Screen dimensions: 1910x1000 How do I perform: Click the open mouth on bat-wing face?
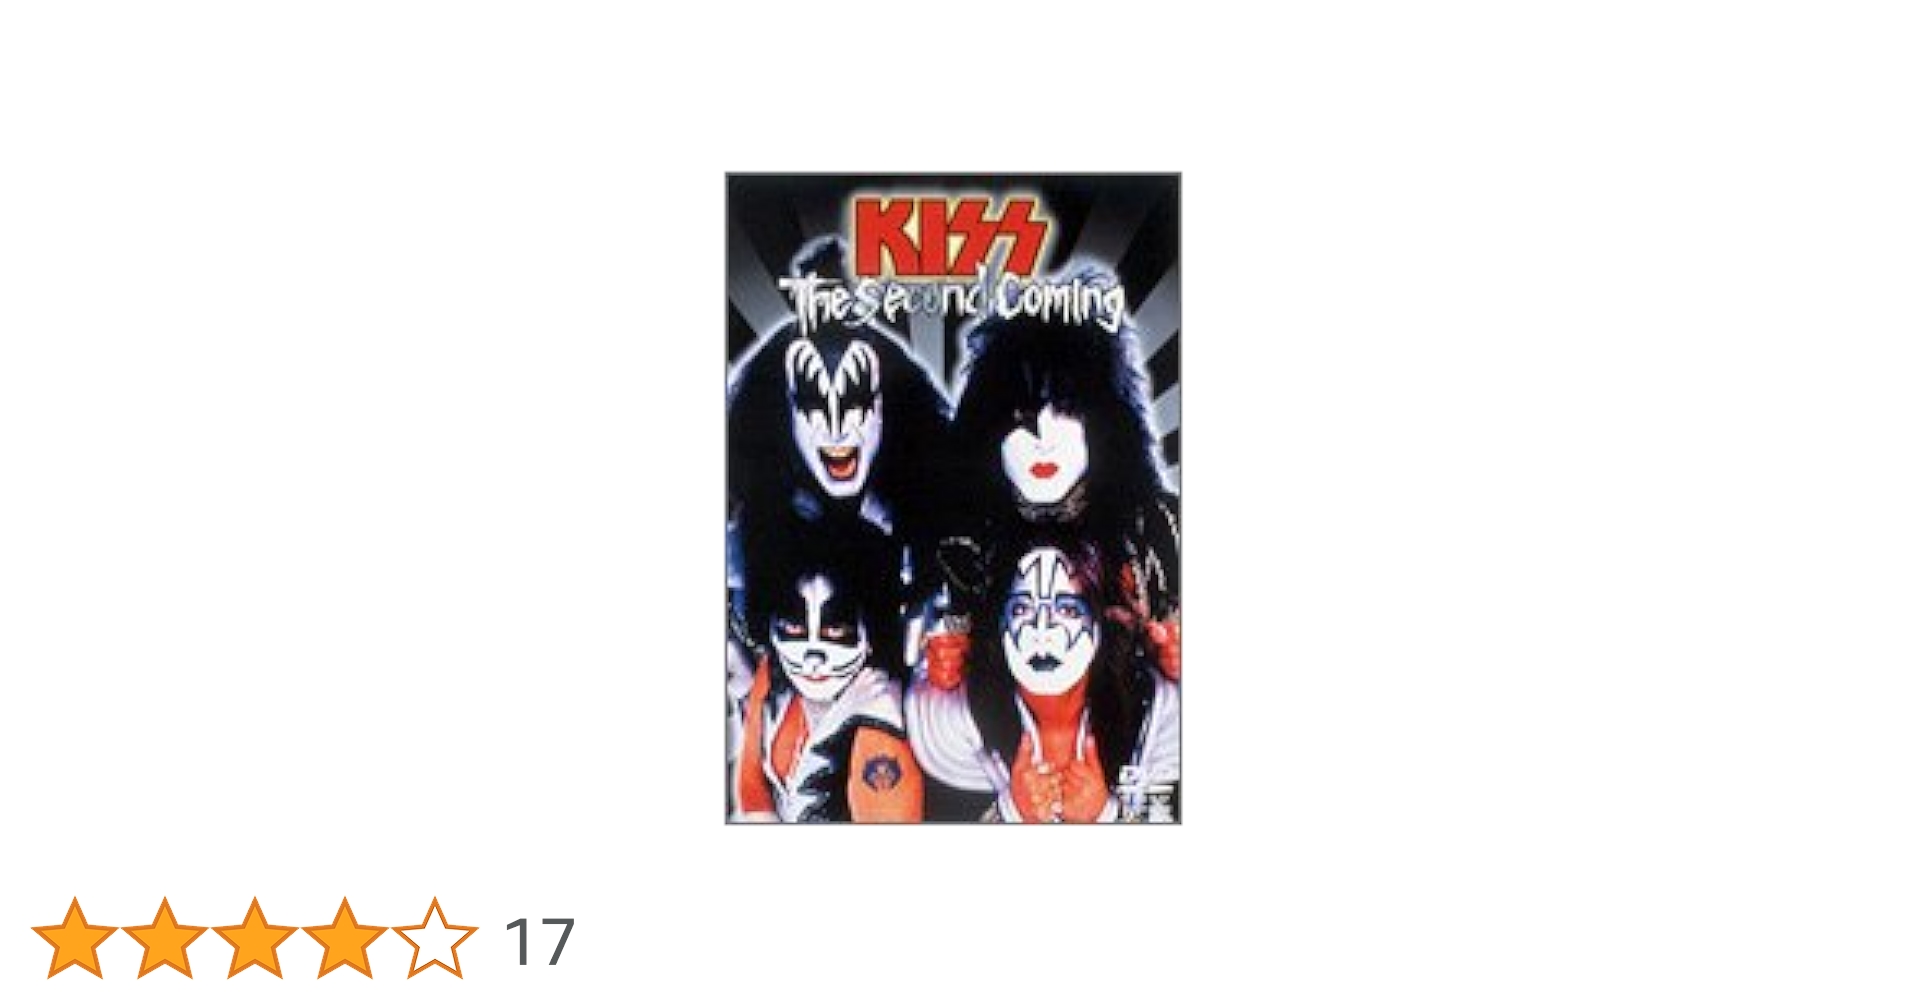pyautogui.click(x=838, y=463)
